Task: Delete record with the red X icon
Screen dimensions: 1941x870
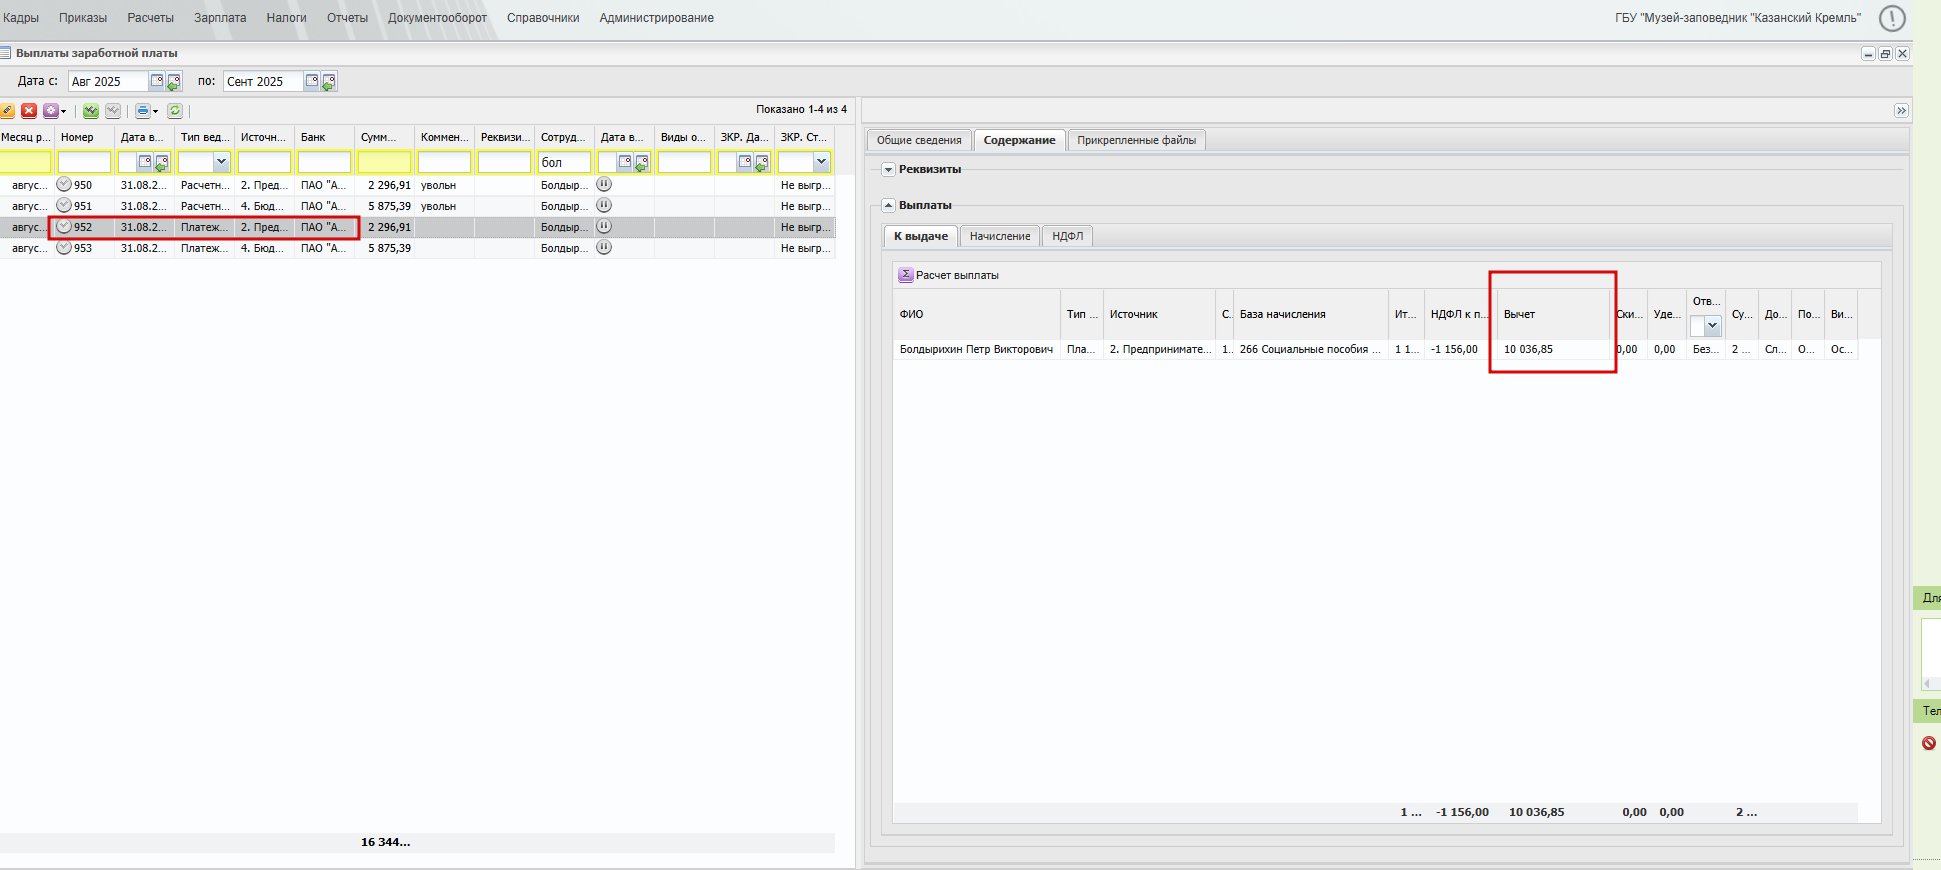Action: click(x=29, y=111)
